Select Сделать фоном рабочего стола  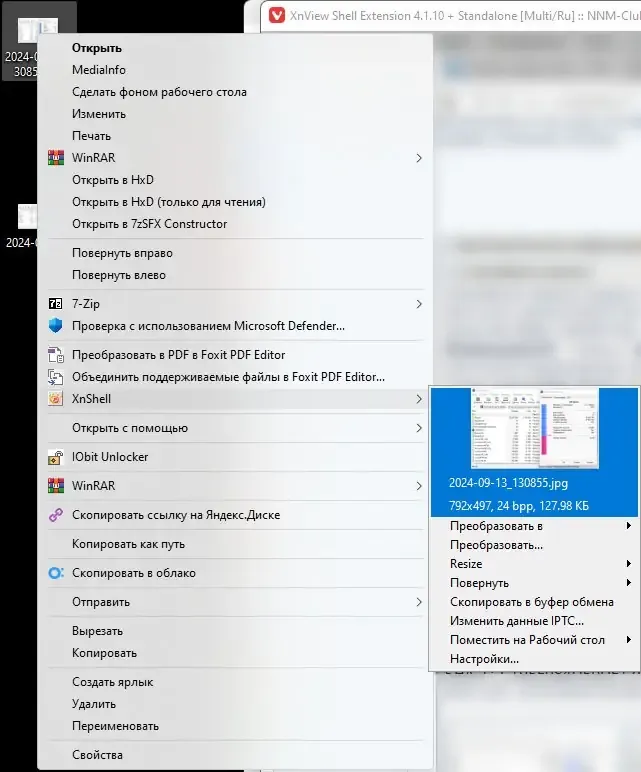pyautogui.click(x=235, y=92)
